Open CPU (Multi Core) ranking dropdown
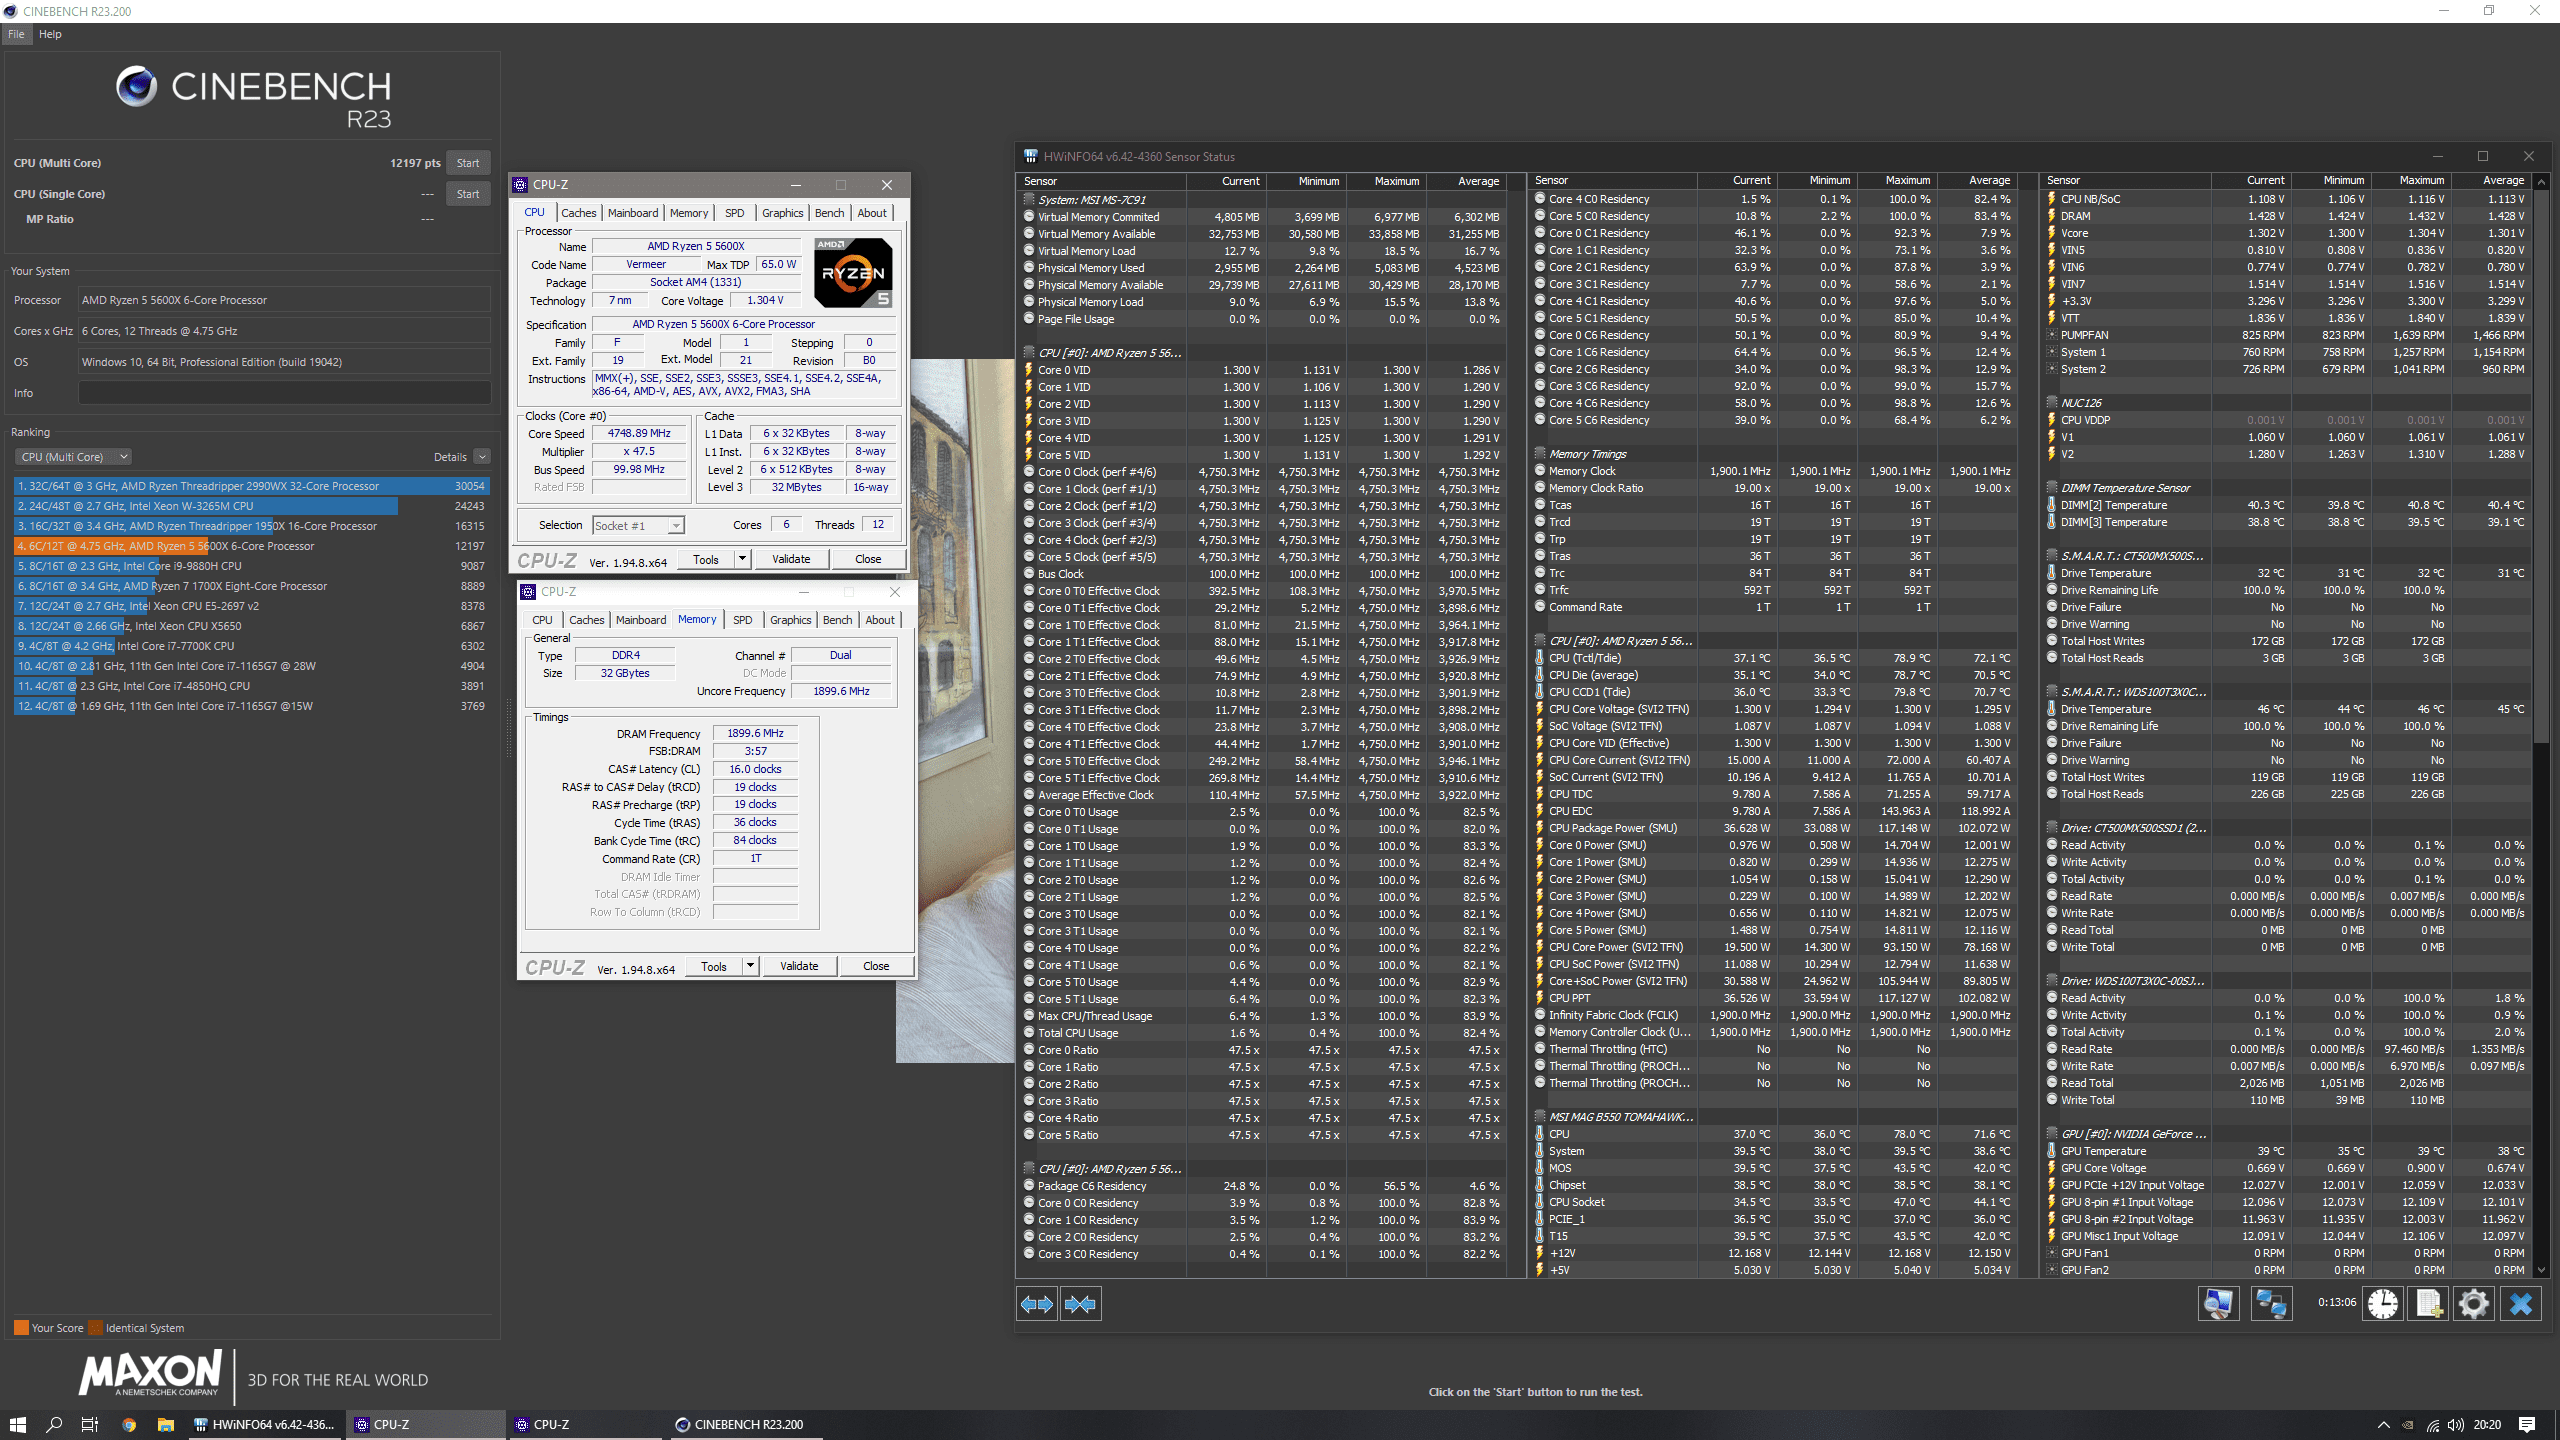 (73, 457)
